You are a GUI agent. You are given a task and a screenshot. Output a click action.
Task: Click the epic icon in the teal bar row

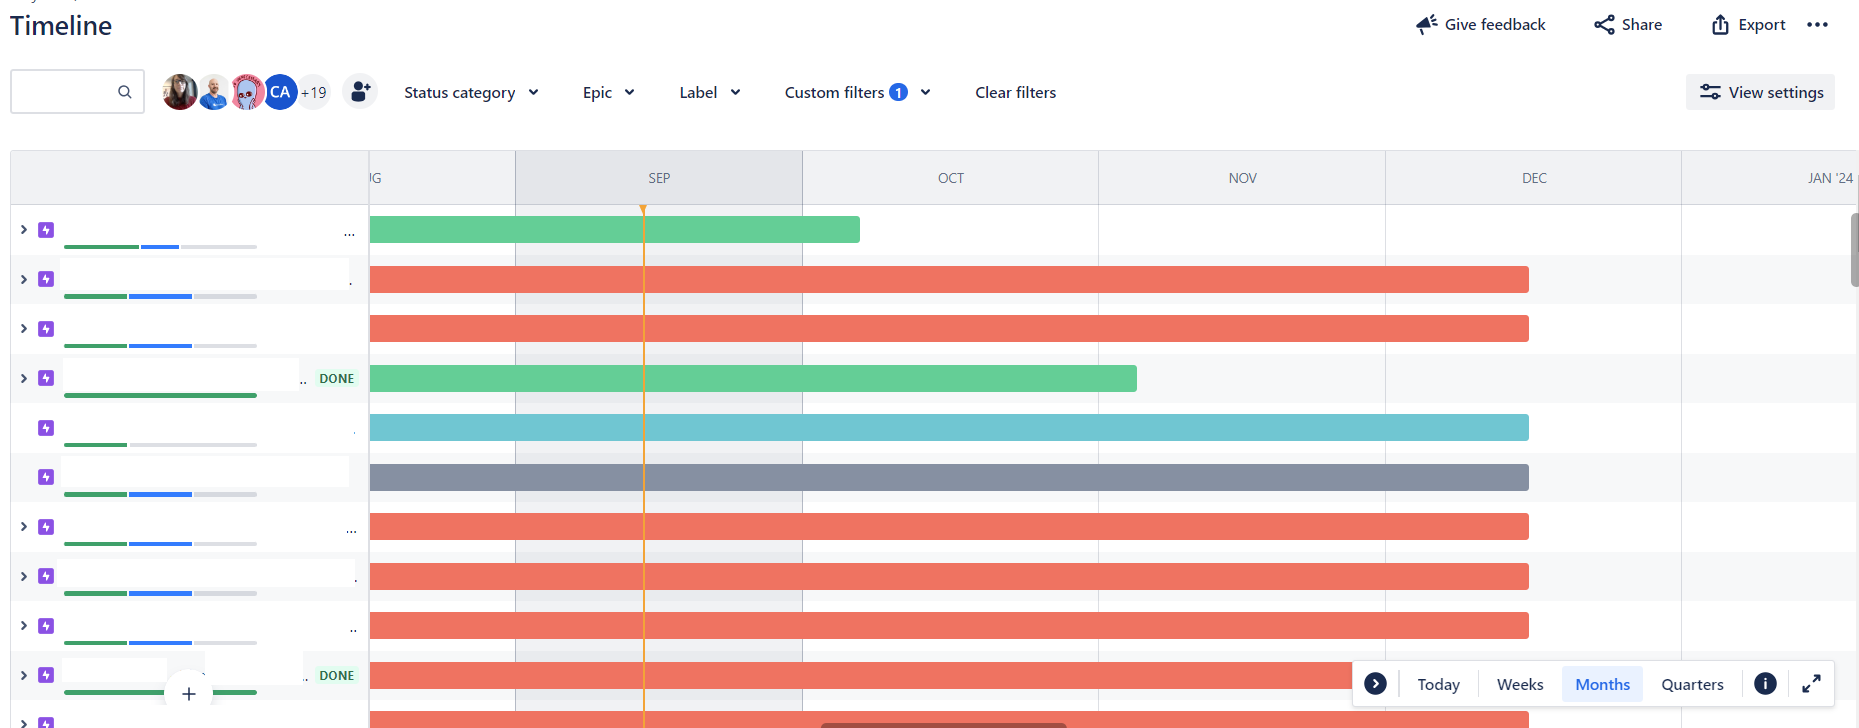46,428
